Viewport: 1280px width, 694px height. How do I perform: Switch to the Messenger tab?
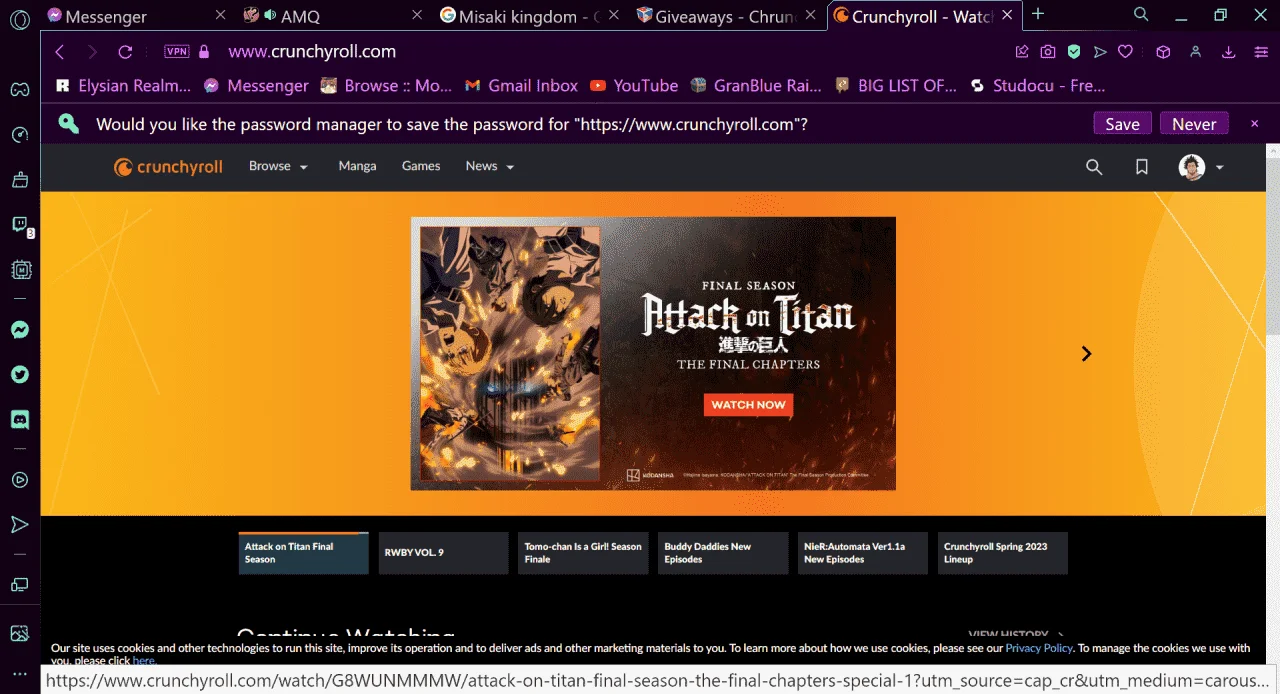(135, 16)
